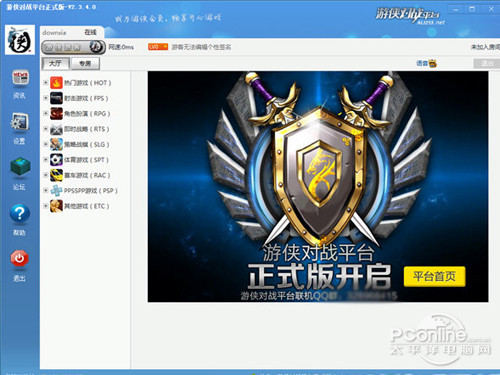Switch to the 大厅 lobby tab

click(x=56, y=63)
